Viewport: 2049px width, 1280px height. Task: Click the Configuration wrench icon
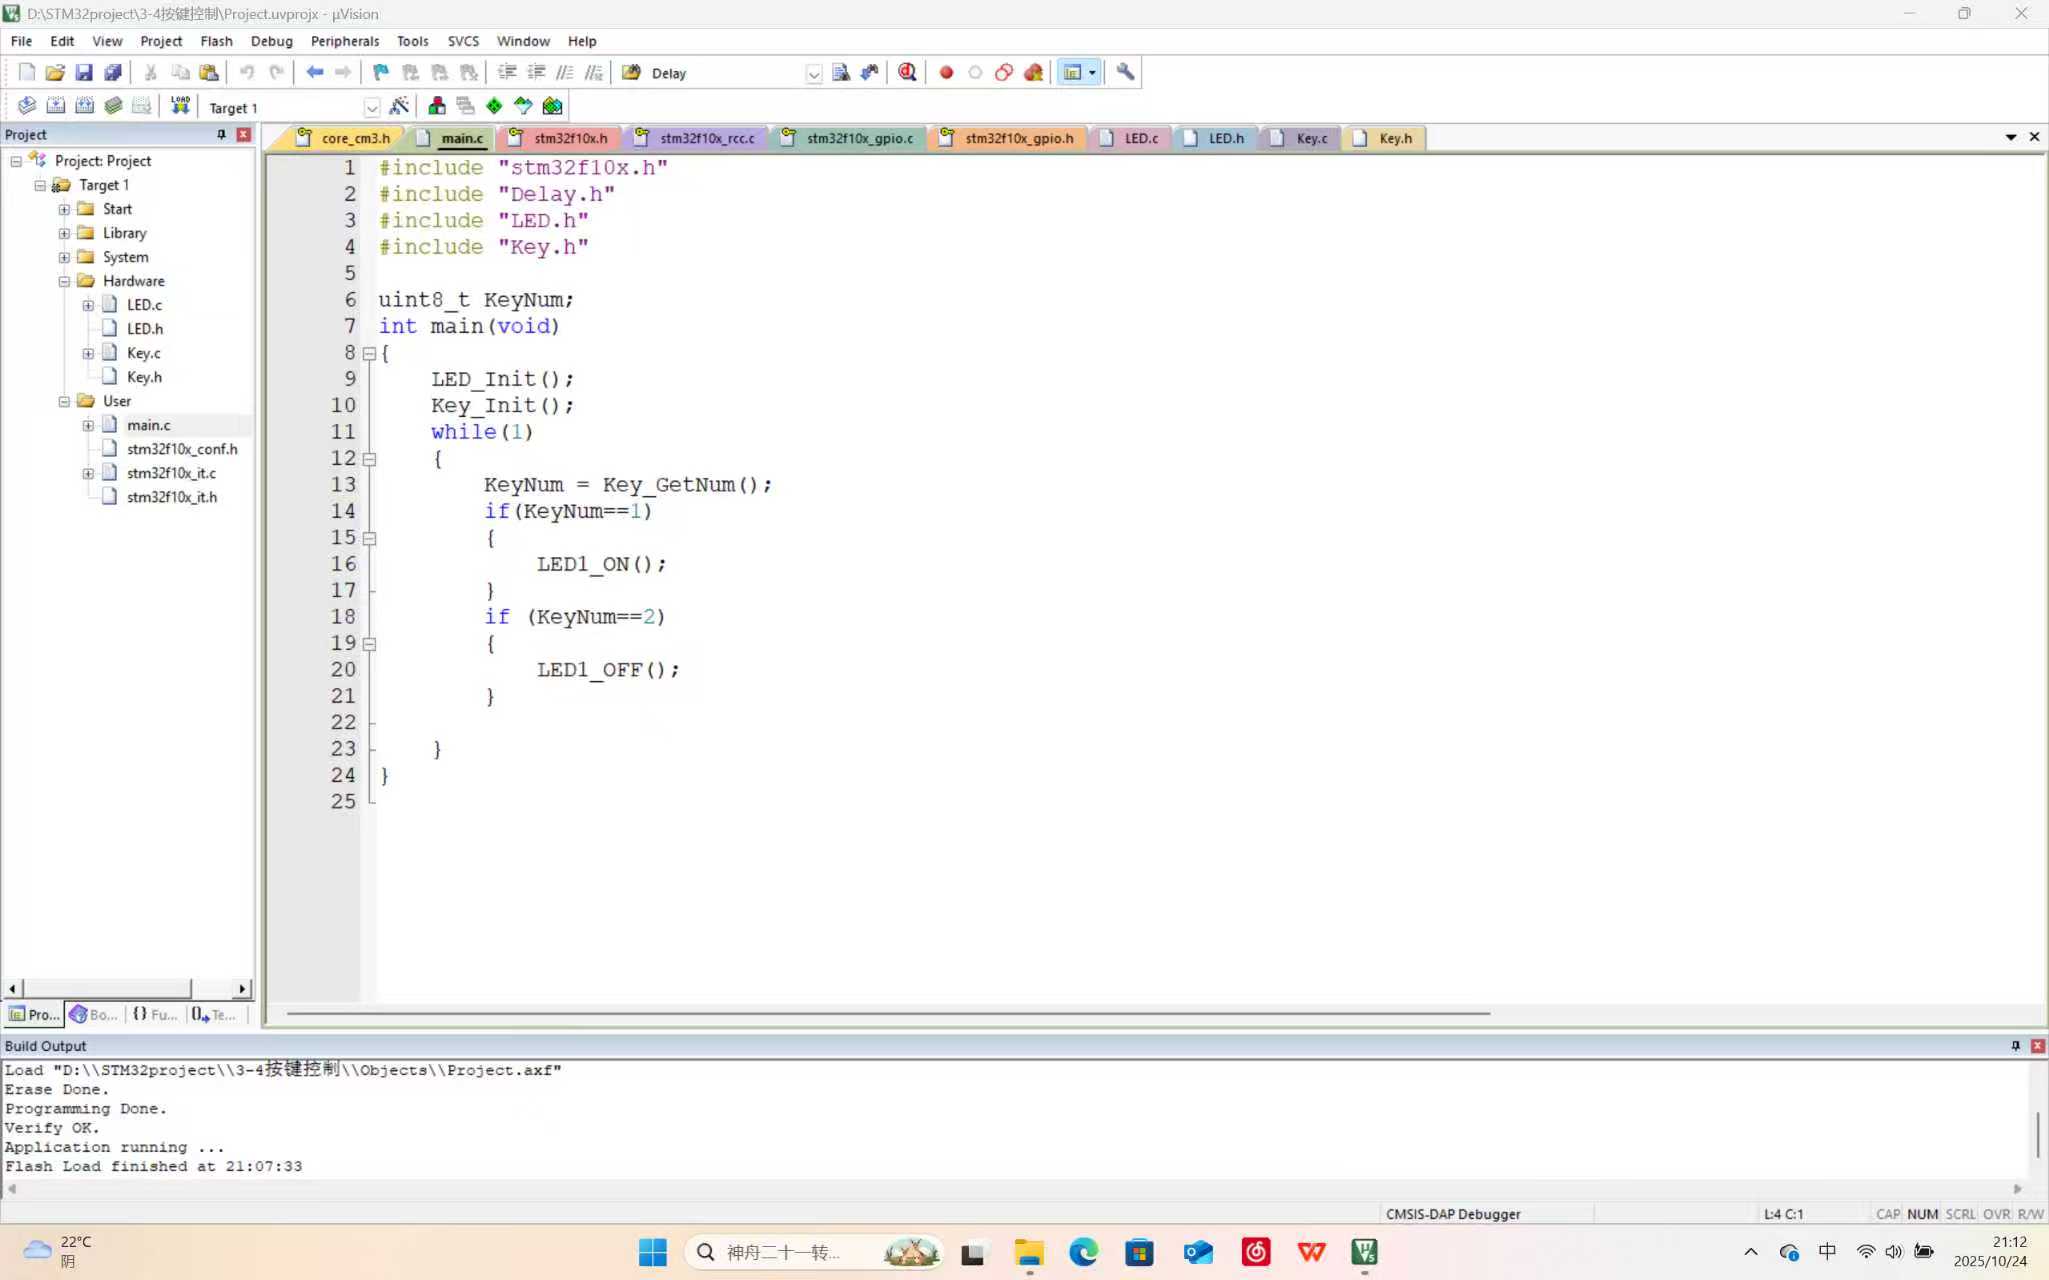(1125, 72)
